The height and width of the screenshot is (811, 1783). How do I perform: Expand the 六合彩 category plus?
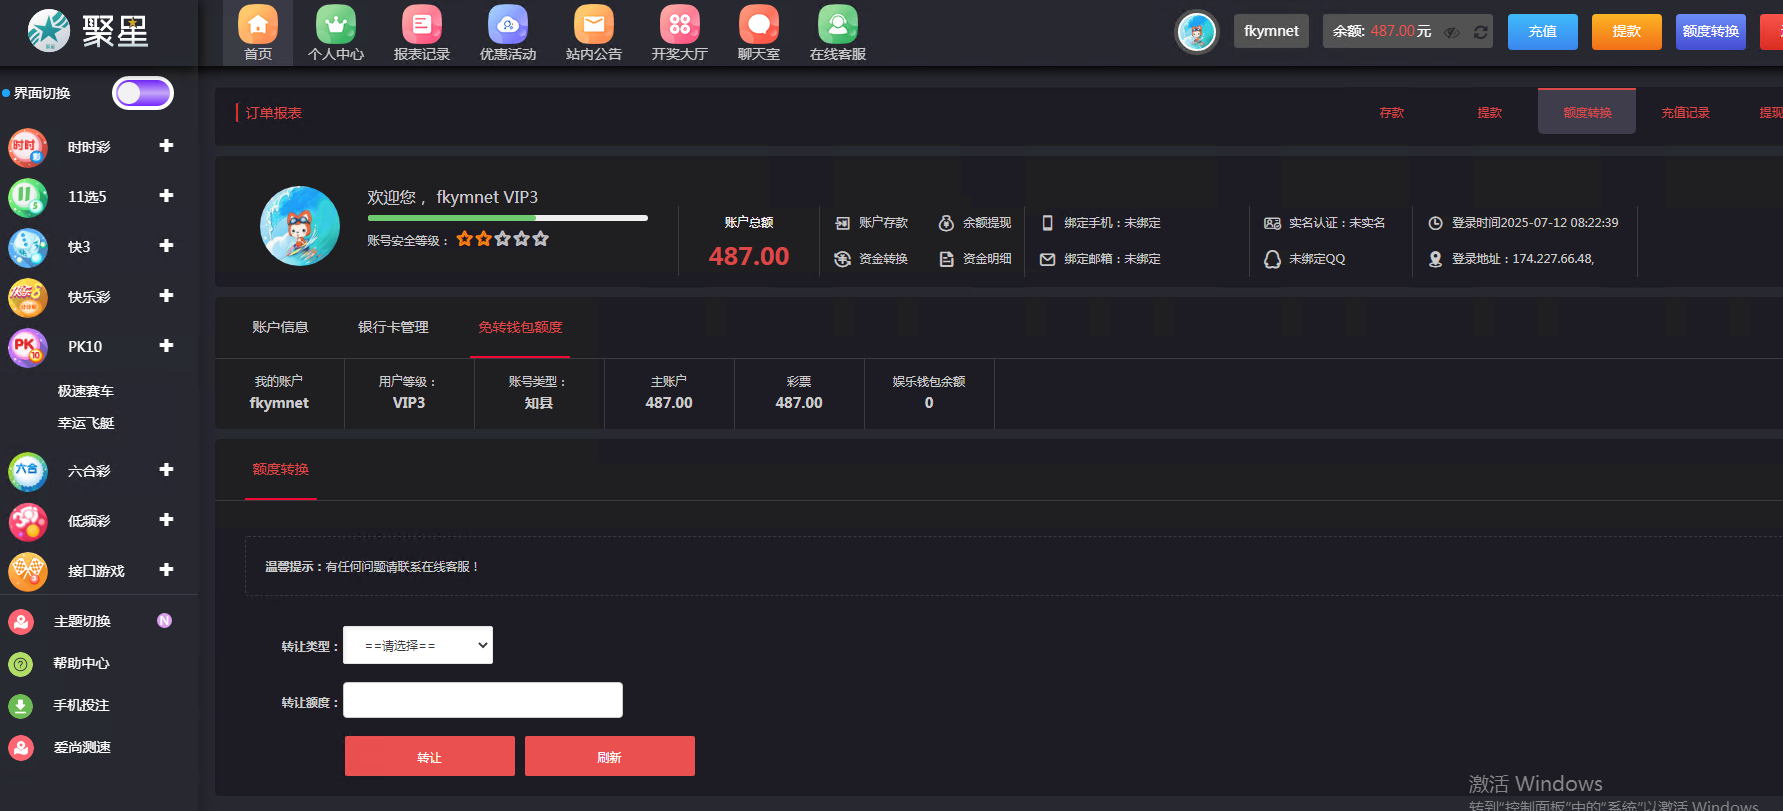[x=166, y=470]
